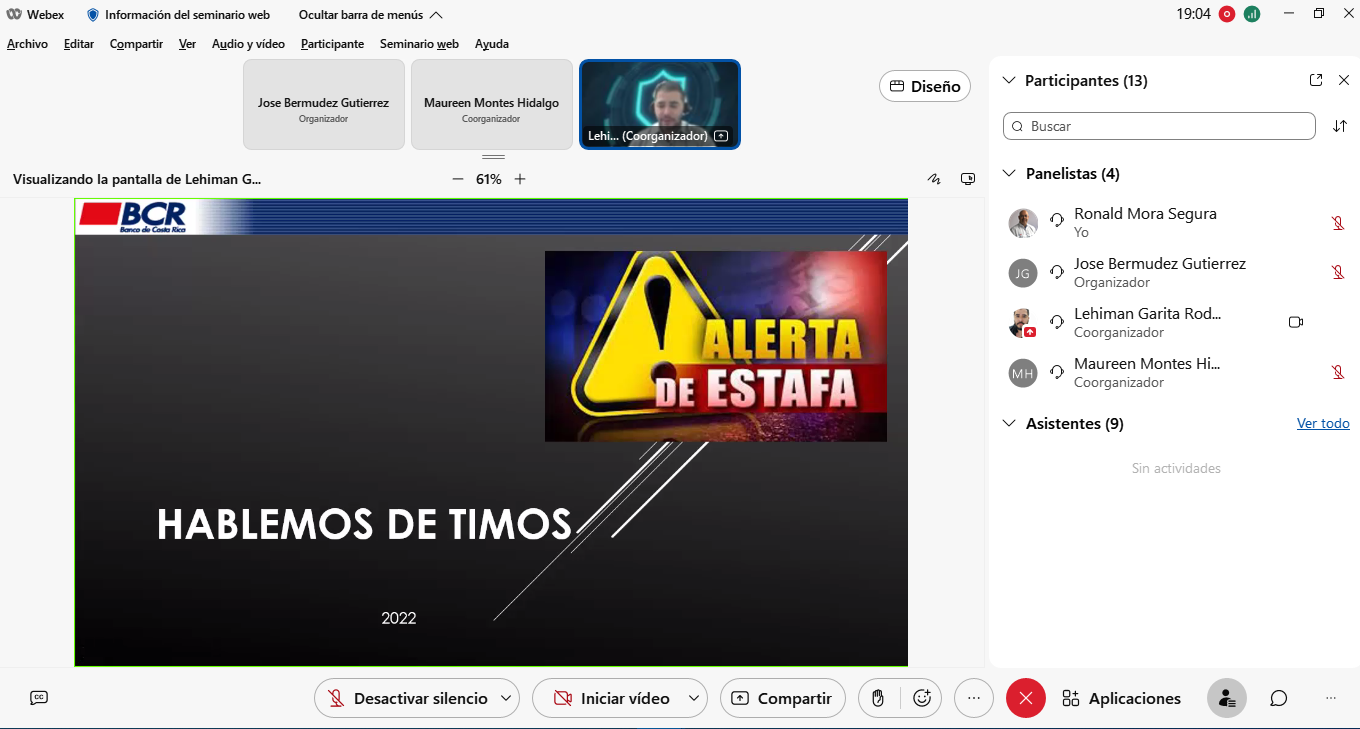Open the Participante menu
This screenshot has height=729, width=1360.
(332, 44)
